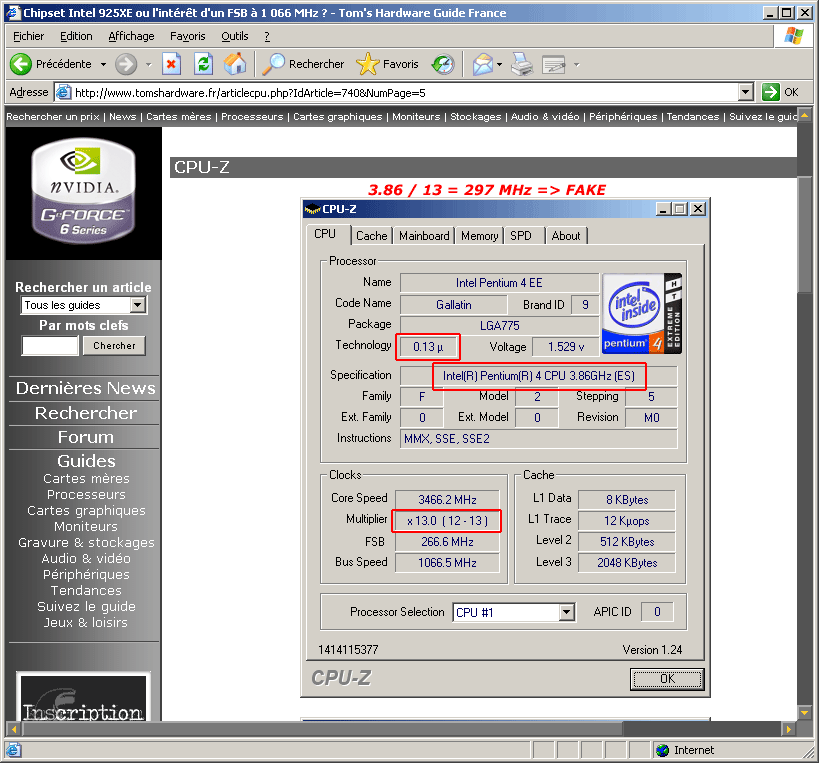Switch to the Mainboard tab
The width and height of the screenshot is (819, 763).
click(x=424, y=236)
